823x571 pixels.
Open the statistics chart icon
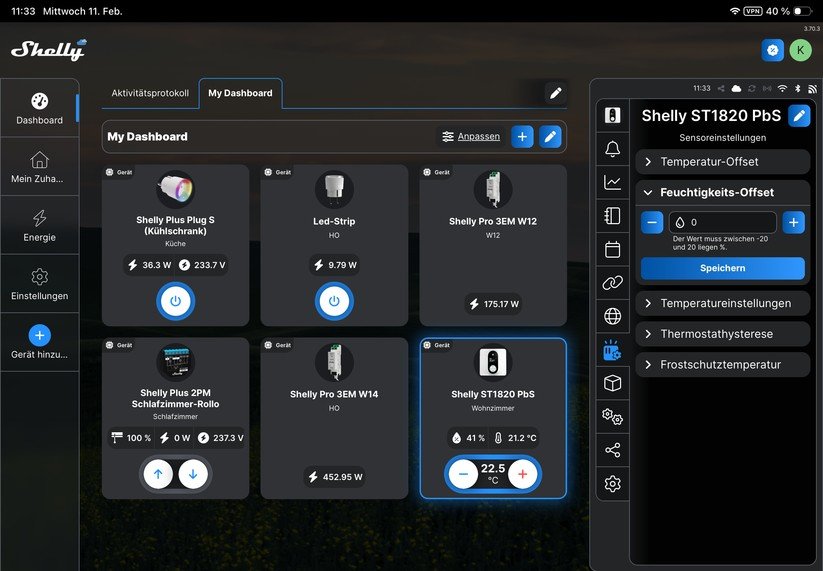613,182
